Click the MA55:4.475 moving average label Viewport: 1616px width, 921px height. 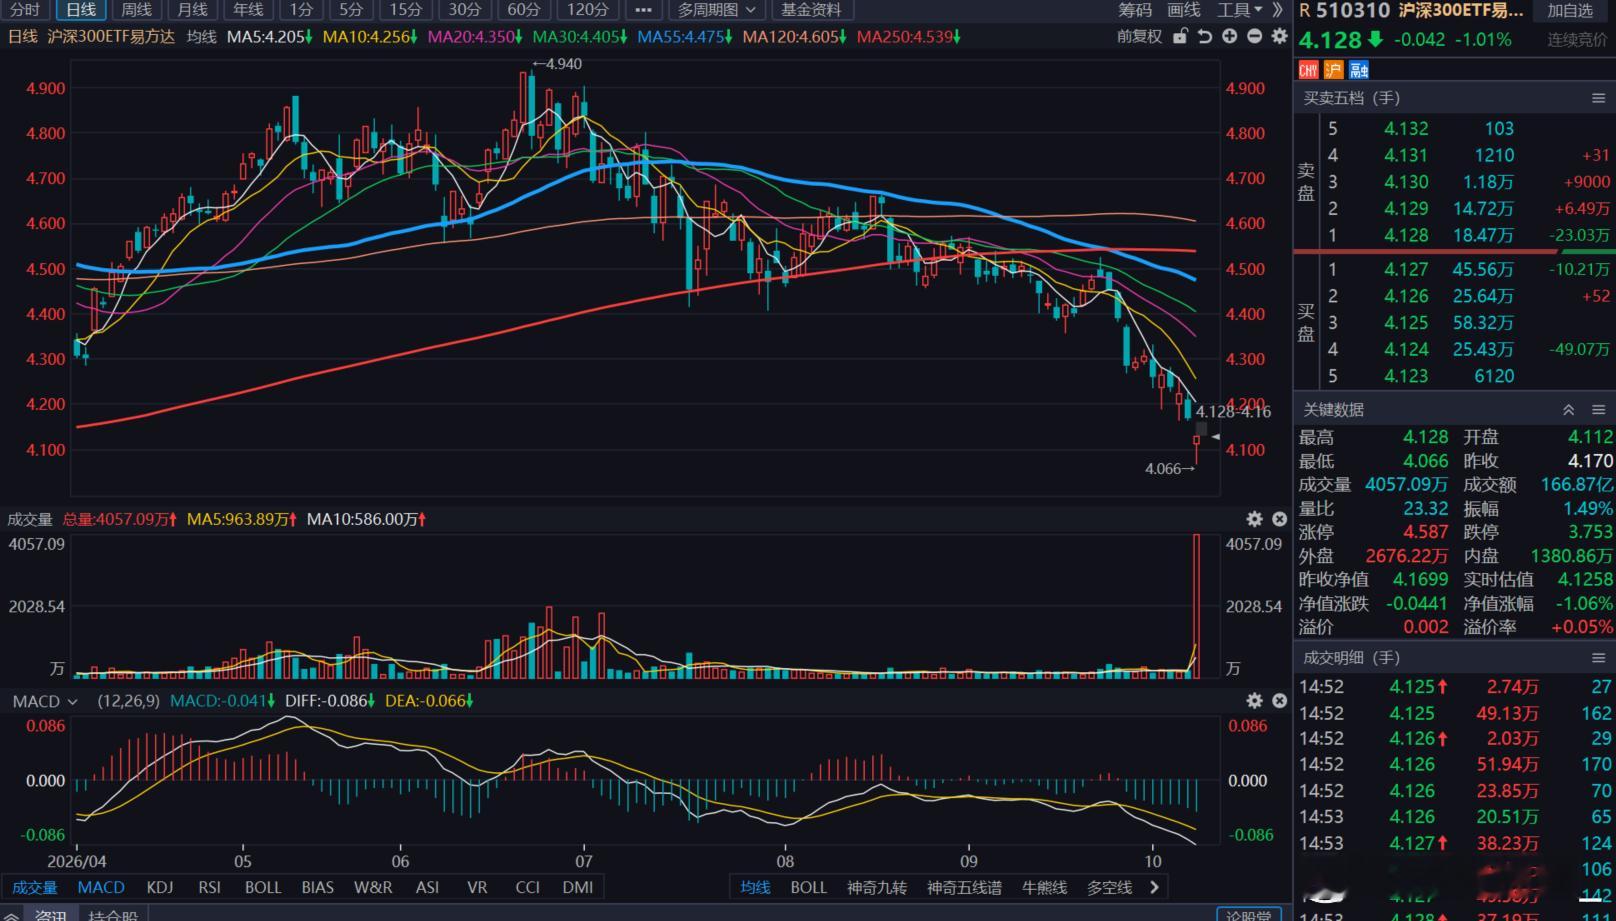[685, 37]
